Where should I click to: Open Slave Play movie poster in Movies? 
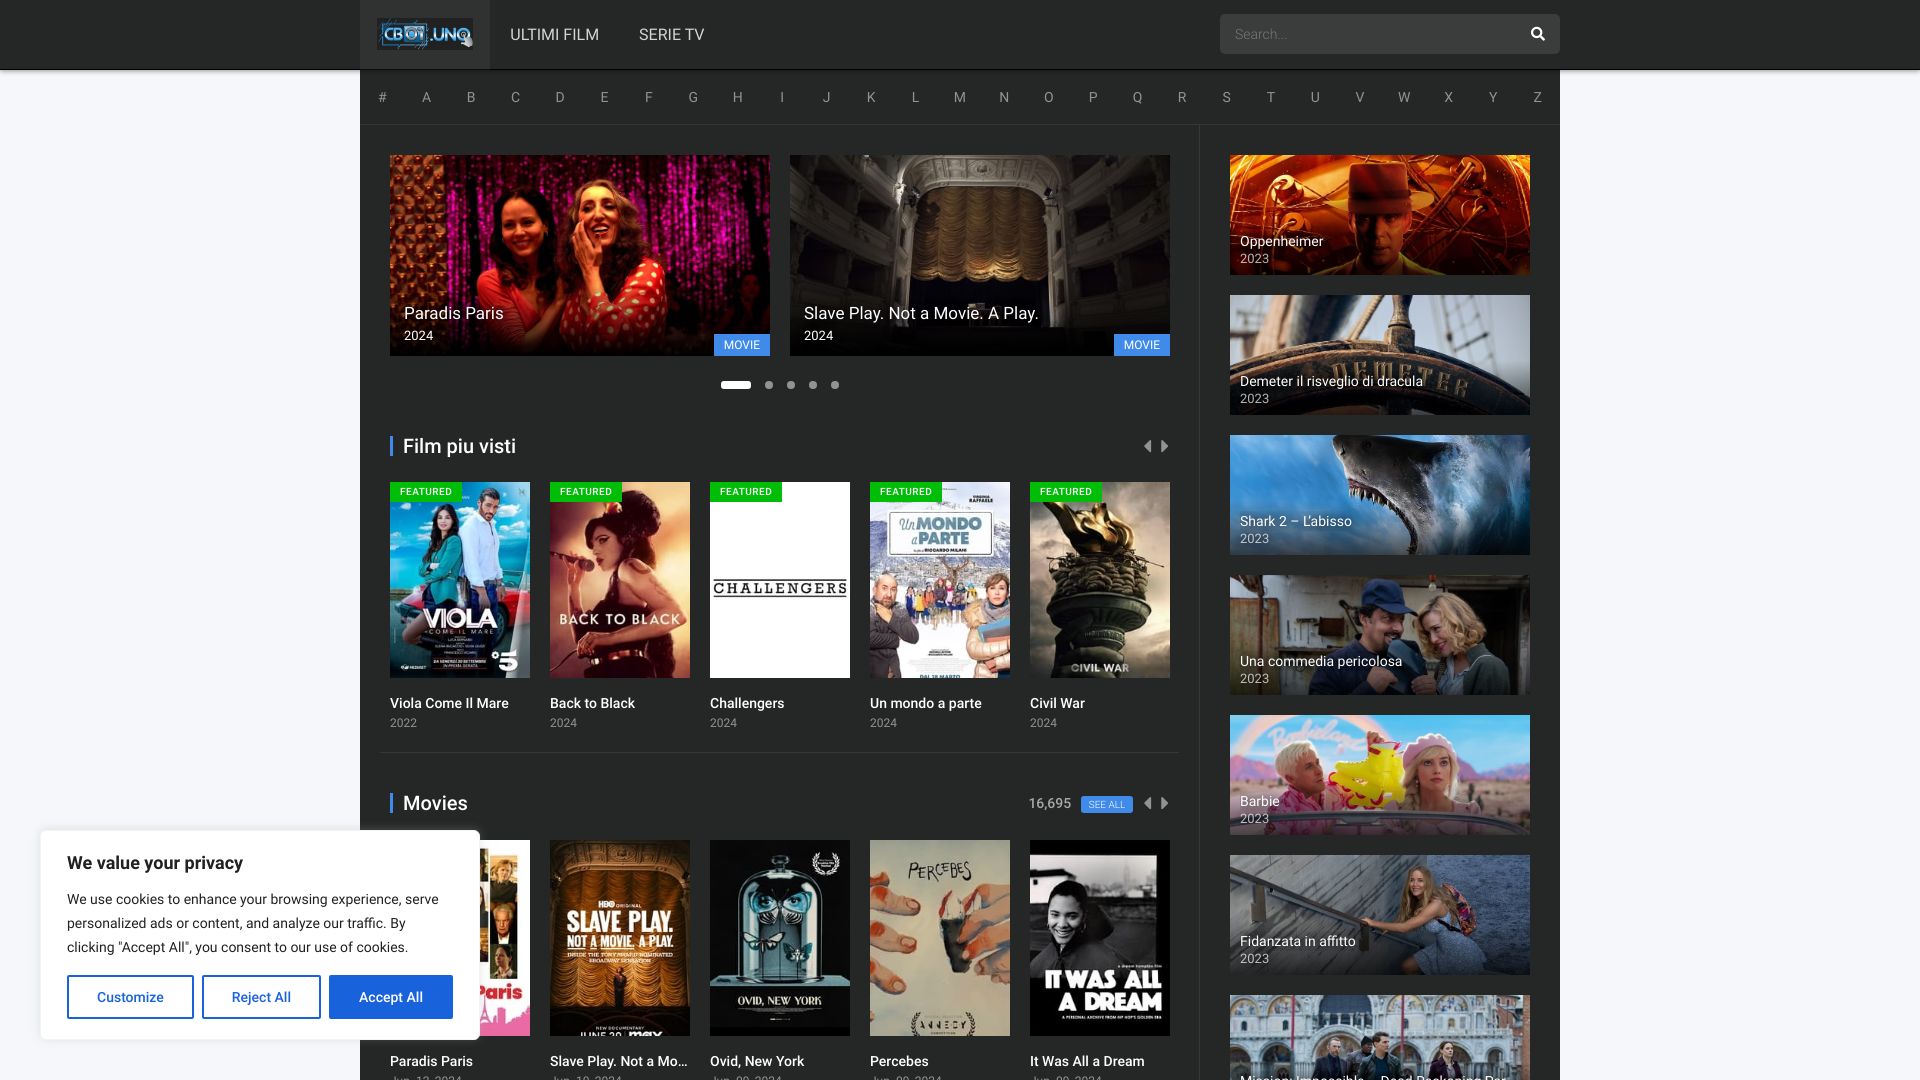click(620, 938)
